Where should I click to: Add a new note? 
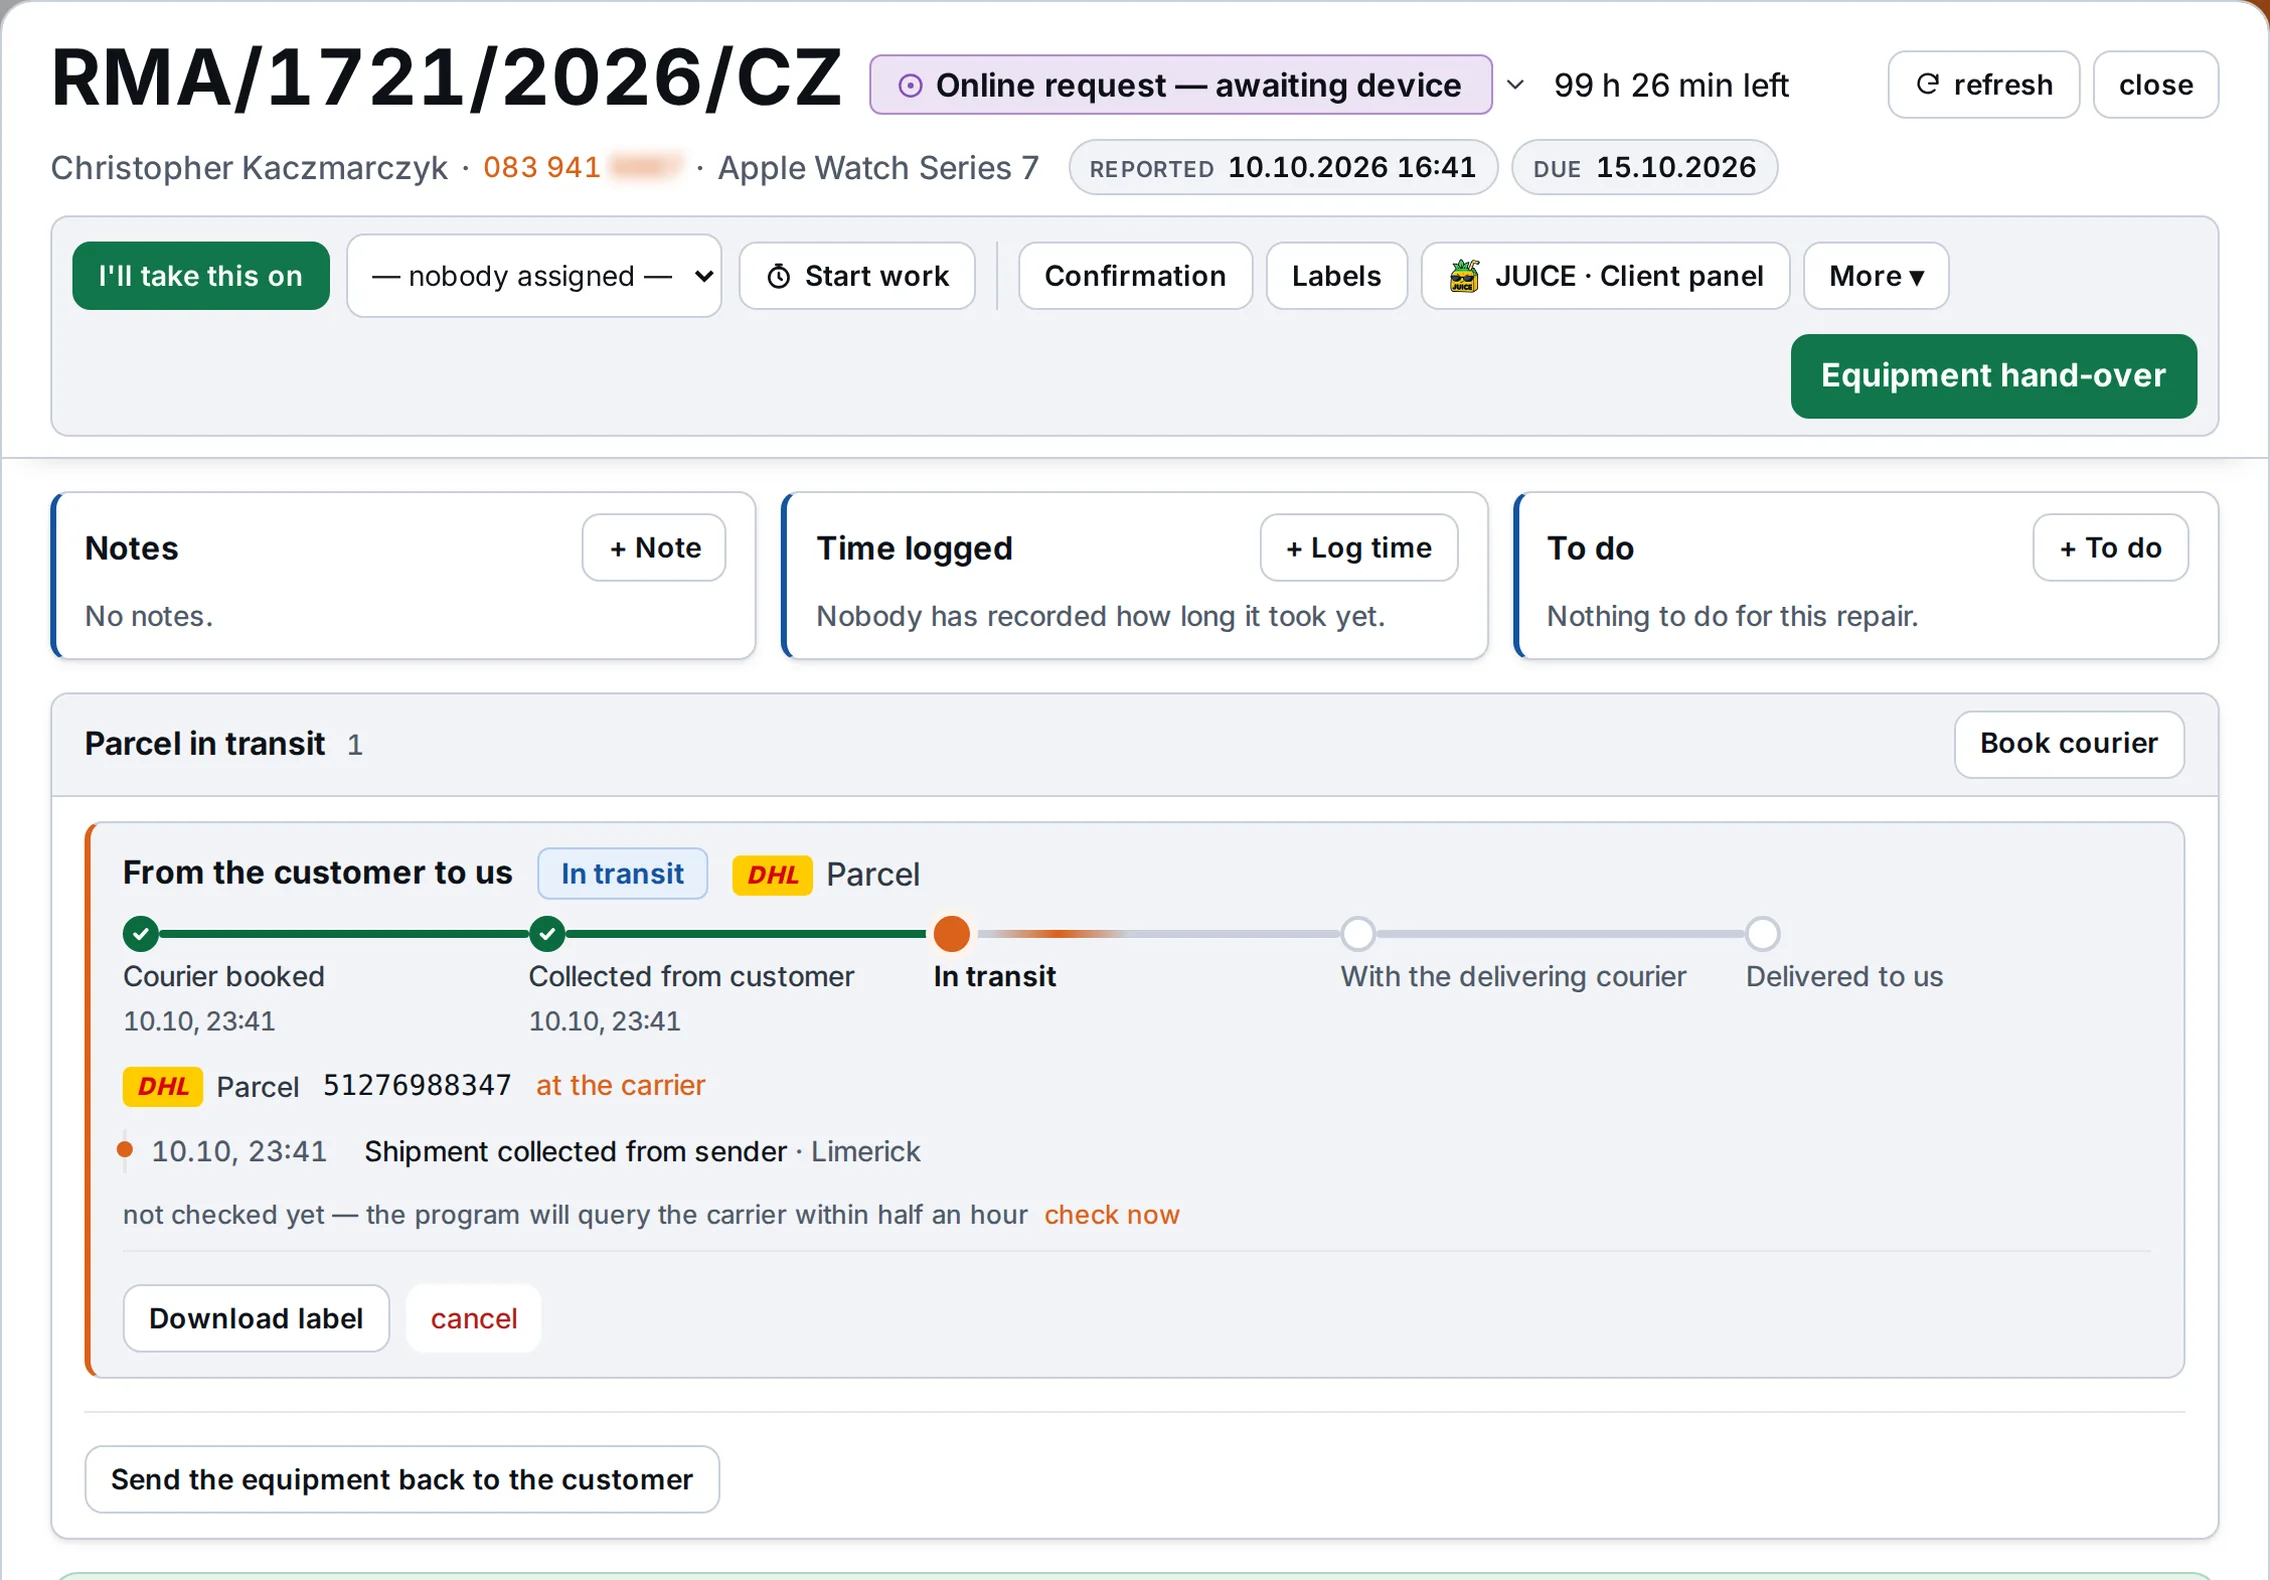(x=654, y=548)
